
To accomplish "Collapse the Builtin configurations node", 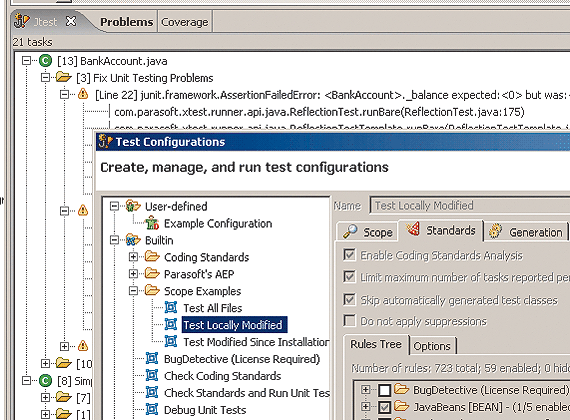I will [115, 240].
